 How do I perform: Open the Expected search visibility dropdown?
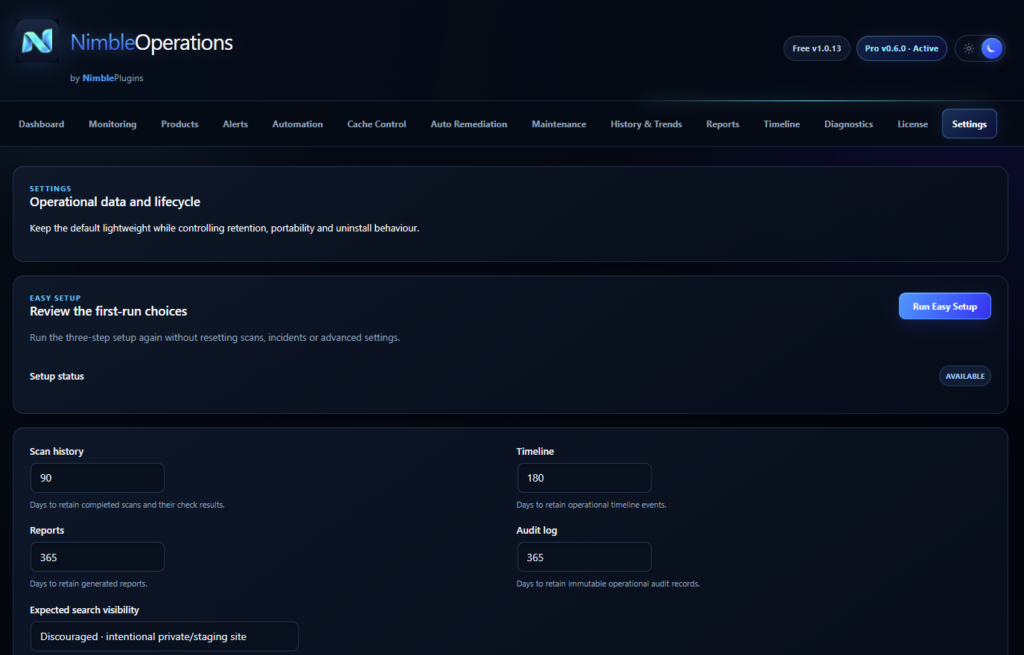pyautogui.click(x=164, y=636)
